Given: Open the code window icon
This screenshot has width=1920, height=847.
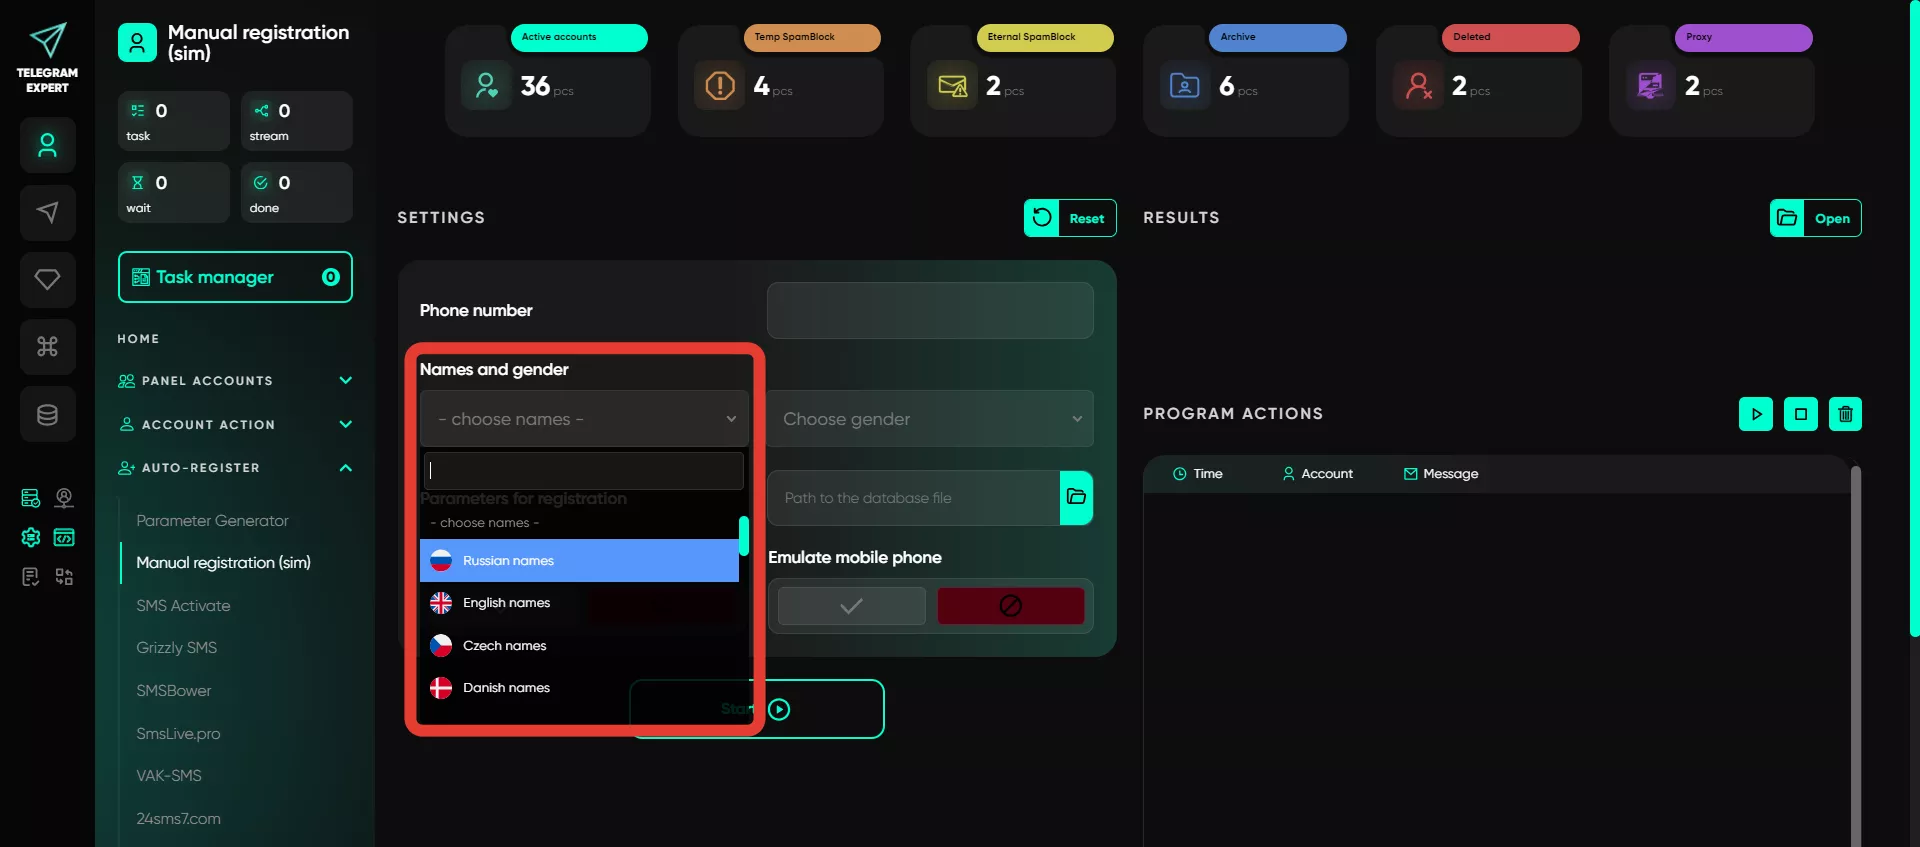Looking at the screenshot, I should tap(64, 537).
